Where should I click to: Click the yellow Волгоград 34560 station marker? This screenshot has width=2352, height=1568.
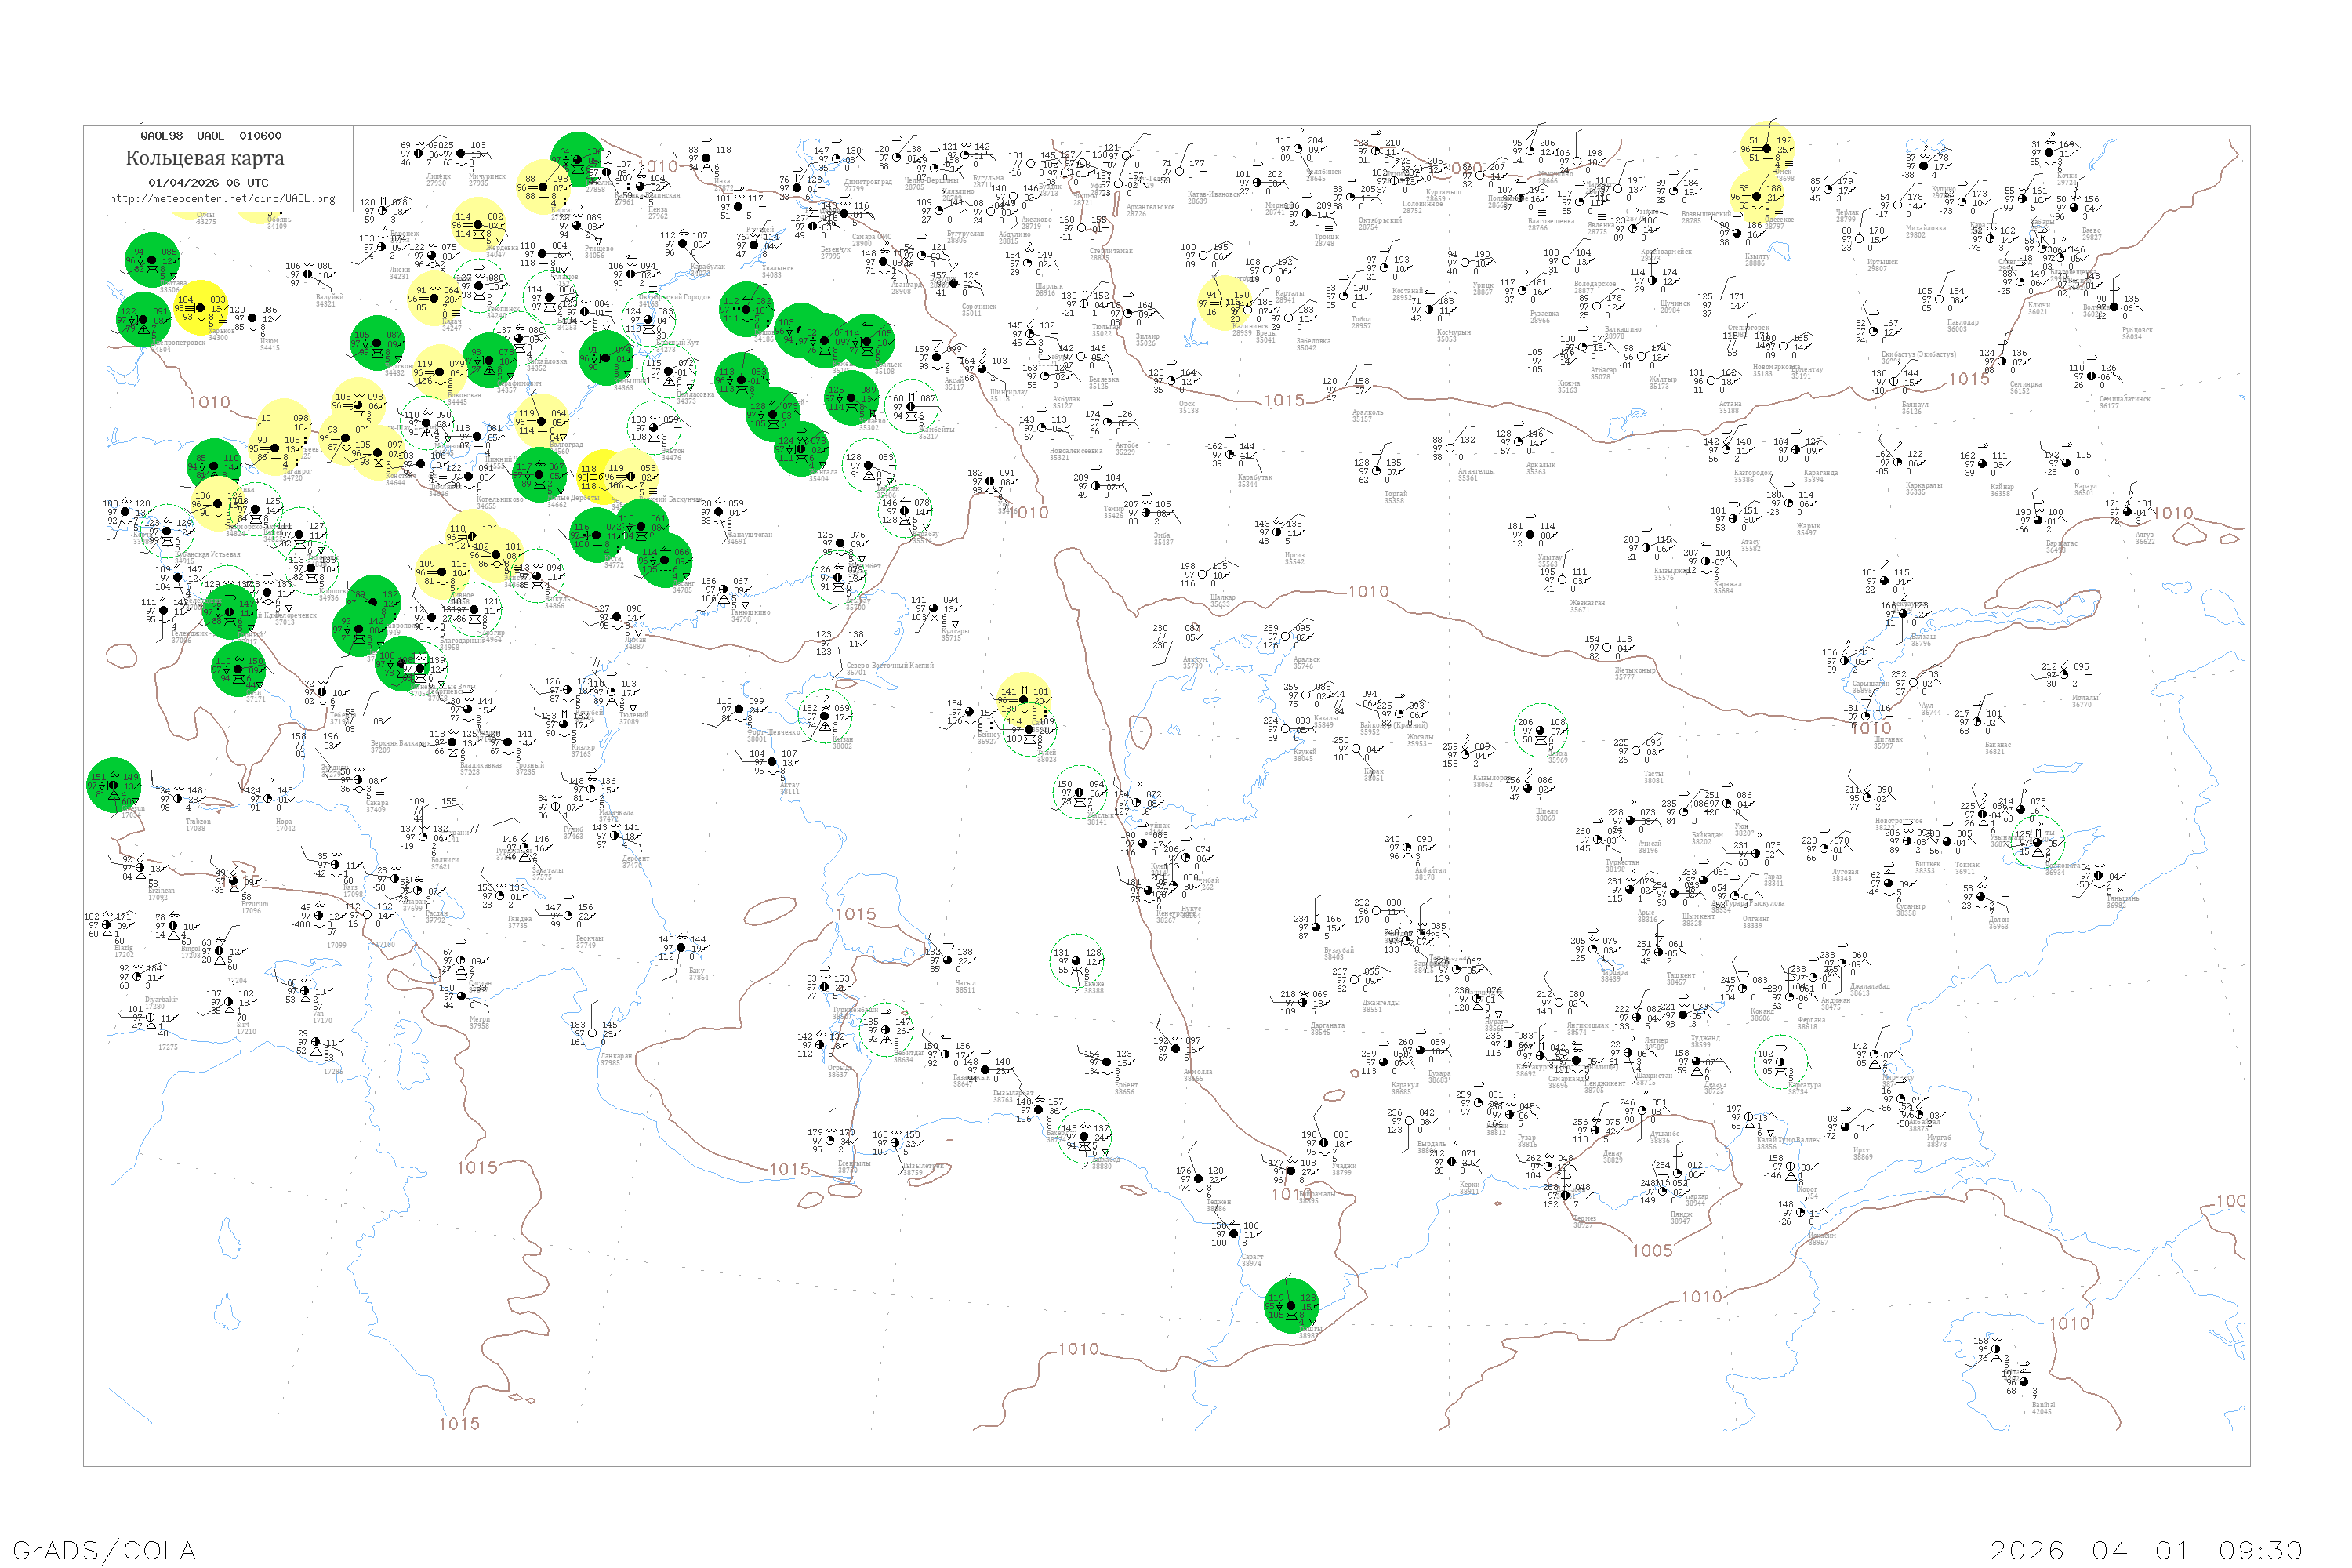click(x=542, y=421)
